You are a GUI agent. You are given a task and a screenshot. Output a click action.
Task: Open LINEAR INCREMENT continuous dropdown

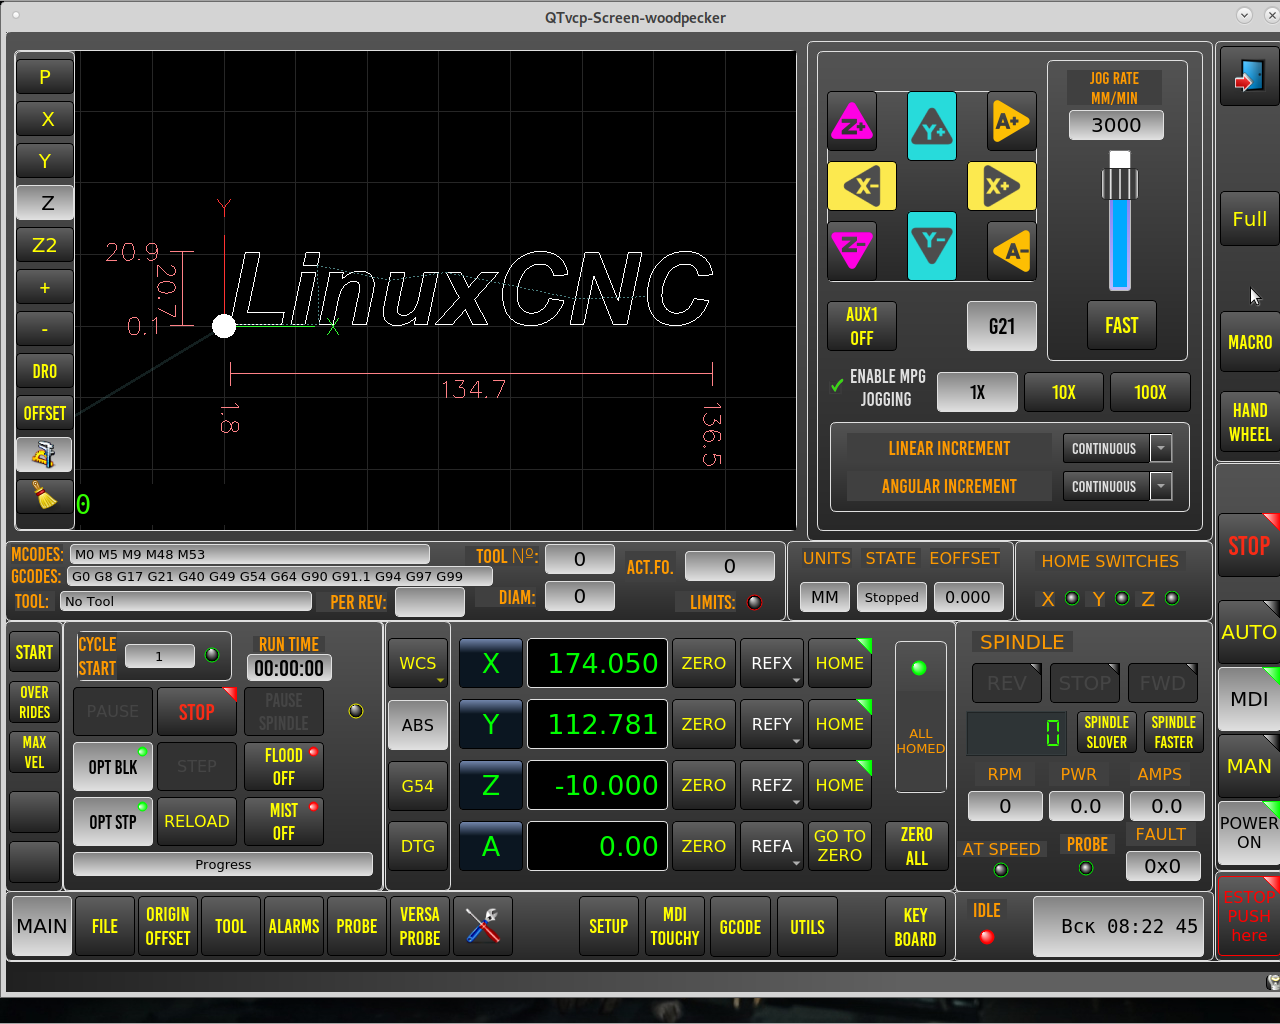click(x=1117, y=448)
